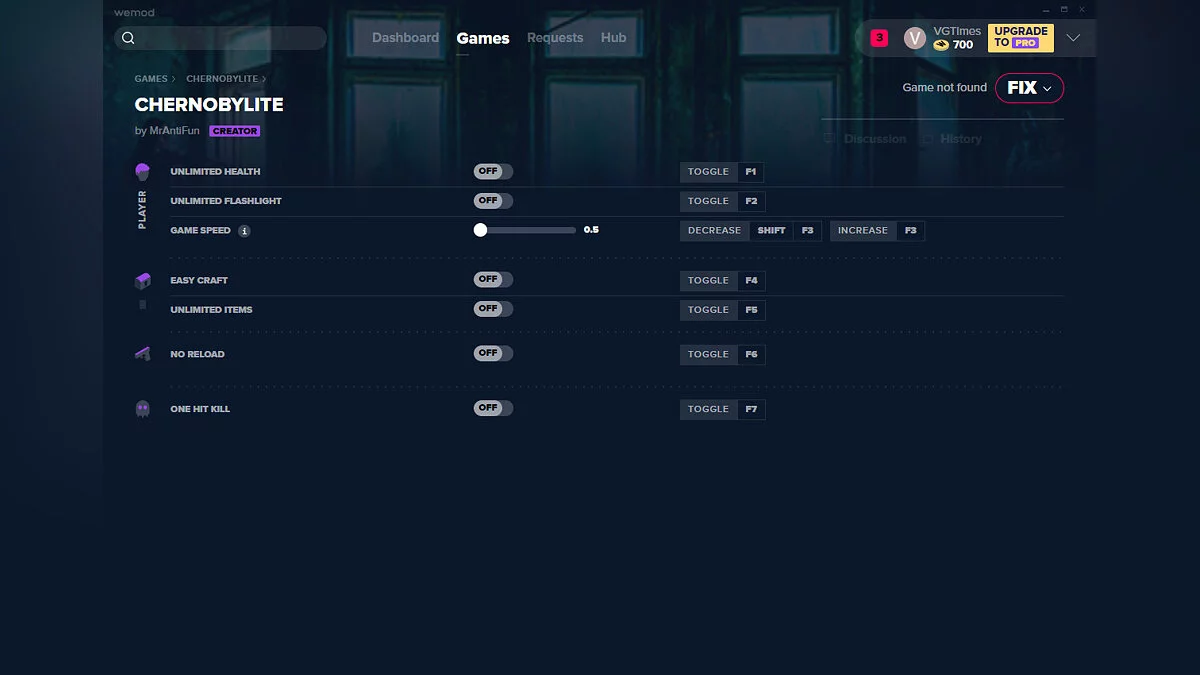
Task: Open the account menu chevron
Action: 1073,38
